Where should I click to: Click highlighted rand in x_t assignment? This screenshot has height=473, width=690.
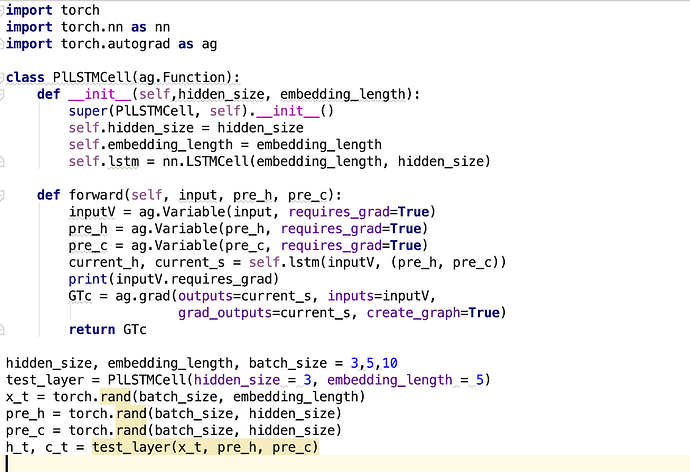tap(115, 396)
